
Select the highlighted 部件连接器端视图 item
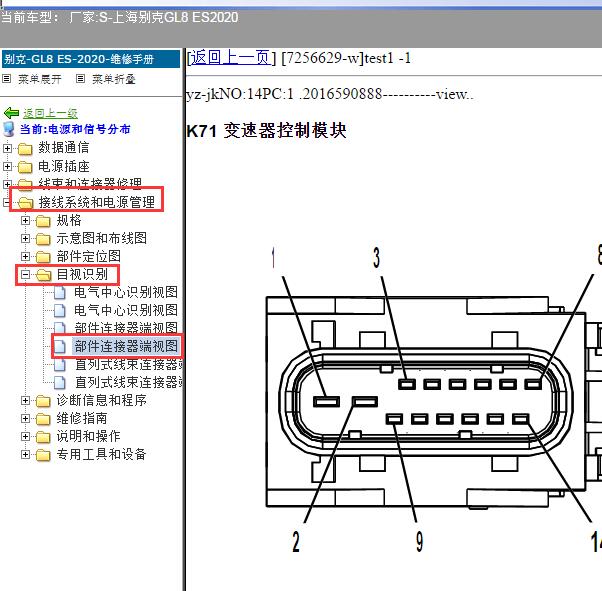tap(126, 347)
